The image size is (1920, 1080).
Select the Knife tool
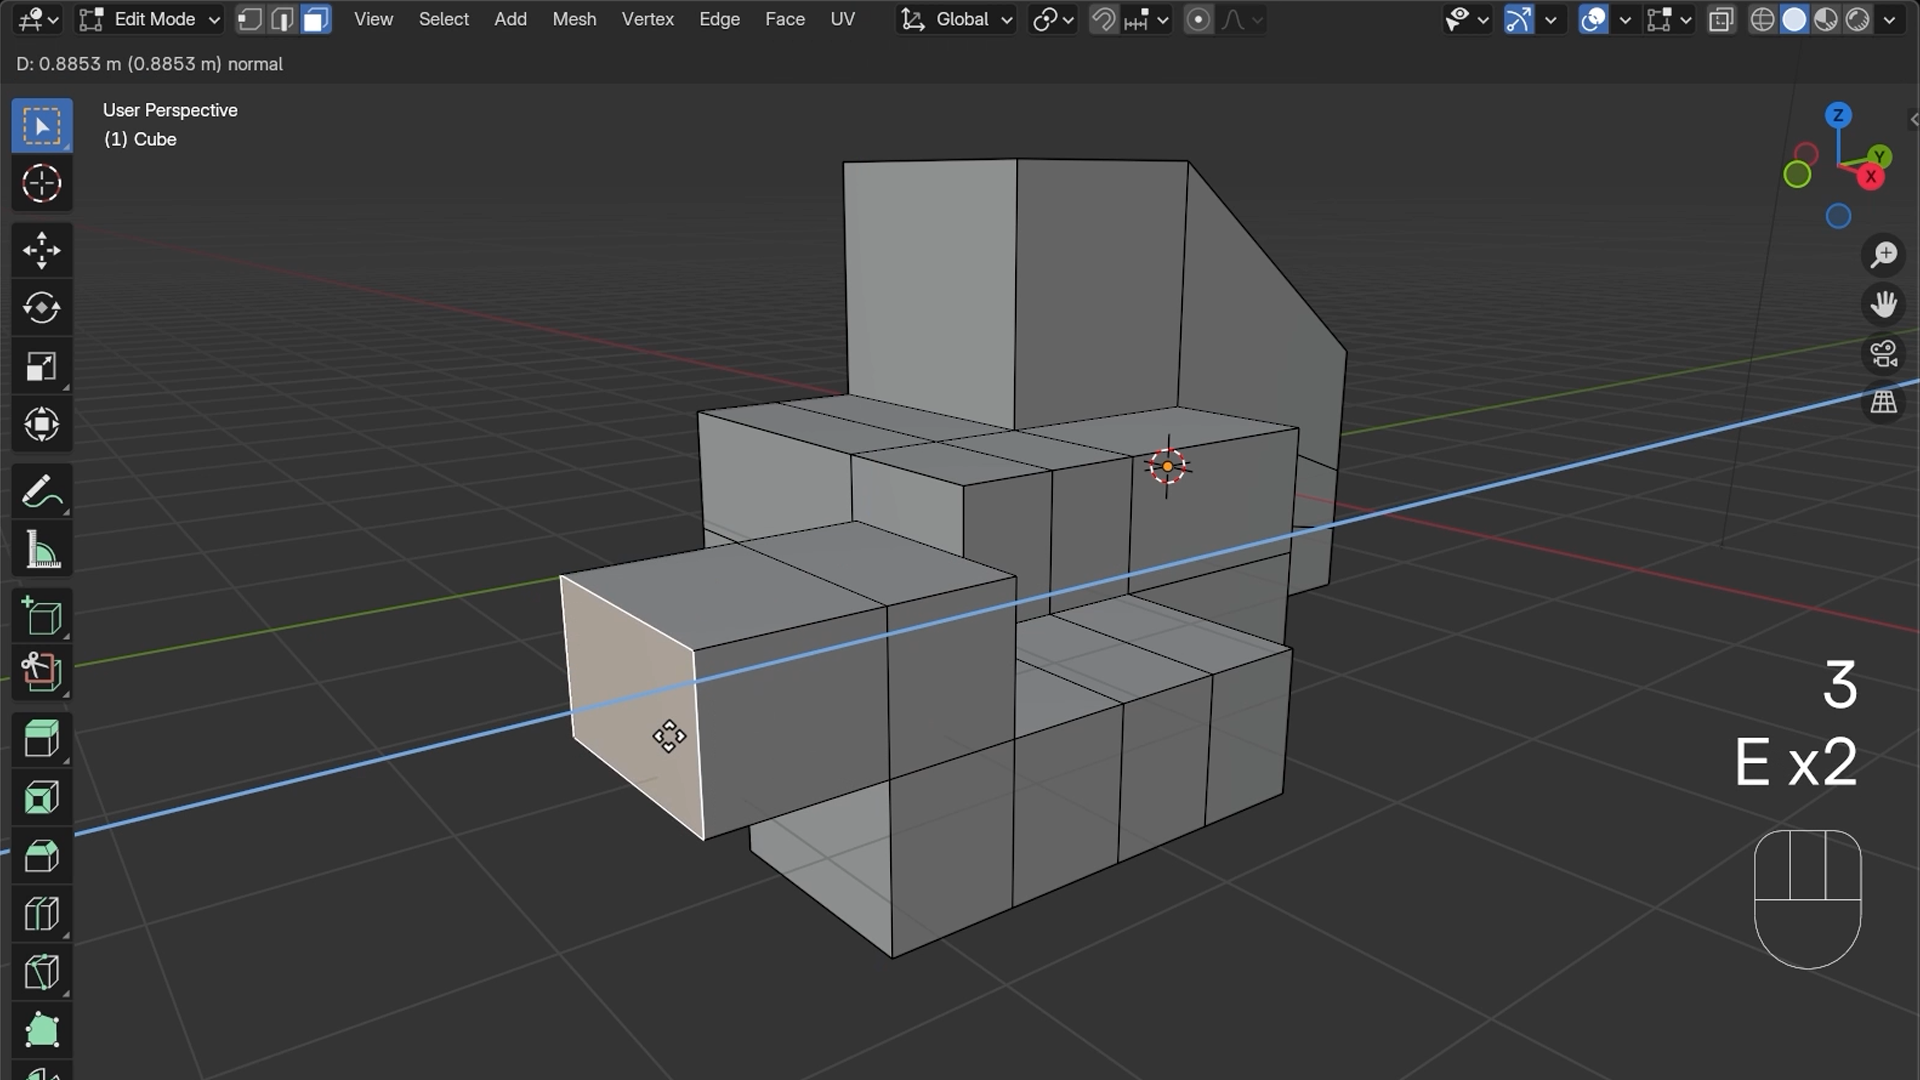[x=42, y=972]
